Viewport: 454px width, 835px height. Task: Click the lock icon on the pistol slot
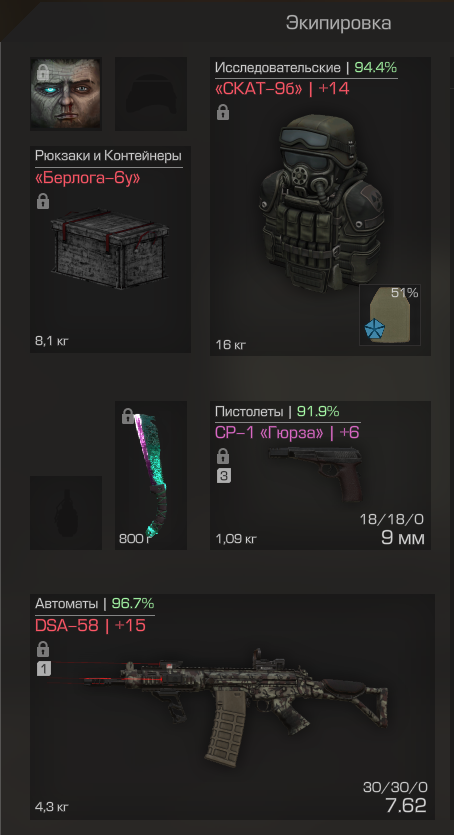tap(223, 456)
